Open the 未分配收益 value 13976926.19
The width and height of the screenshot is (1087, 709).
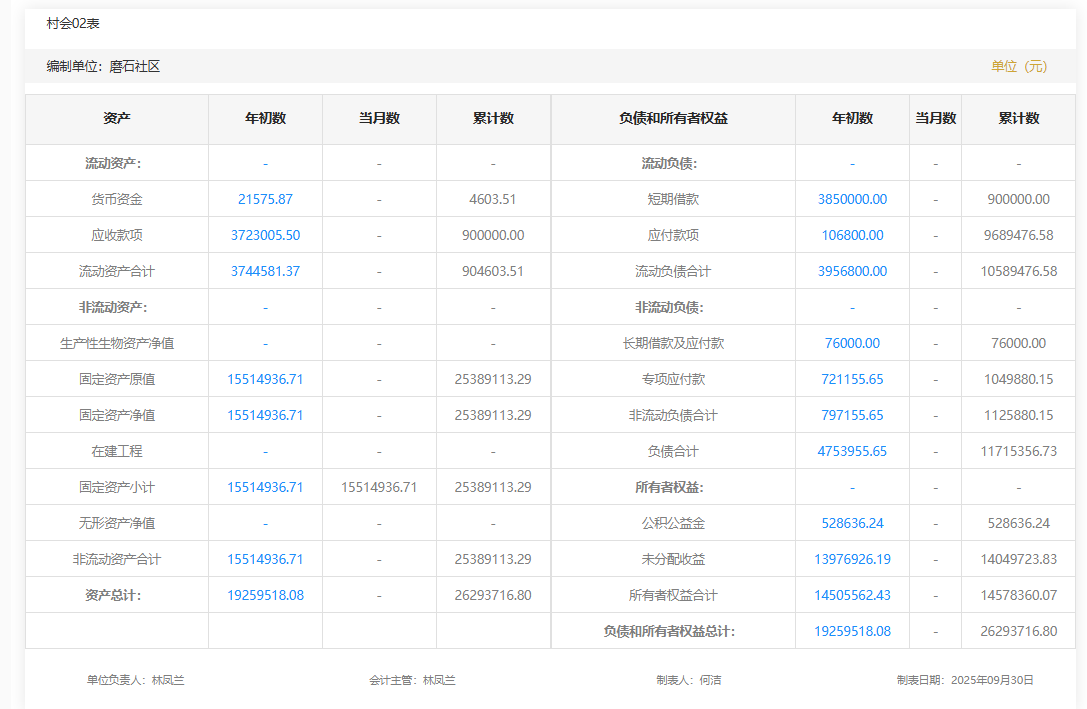tap(852, 559)
